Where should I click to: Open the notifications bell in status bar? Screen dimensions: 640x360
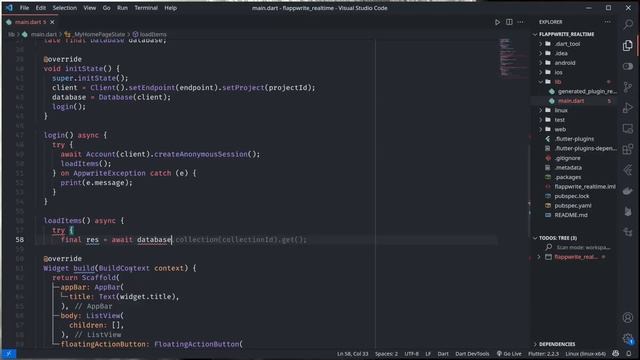coord(629,353)
